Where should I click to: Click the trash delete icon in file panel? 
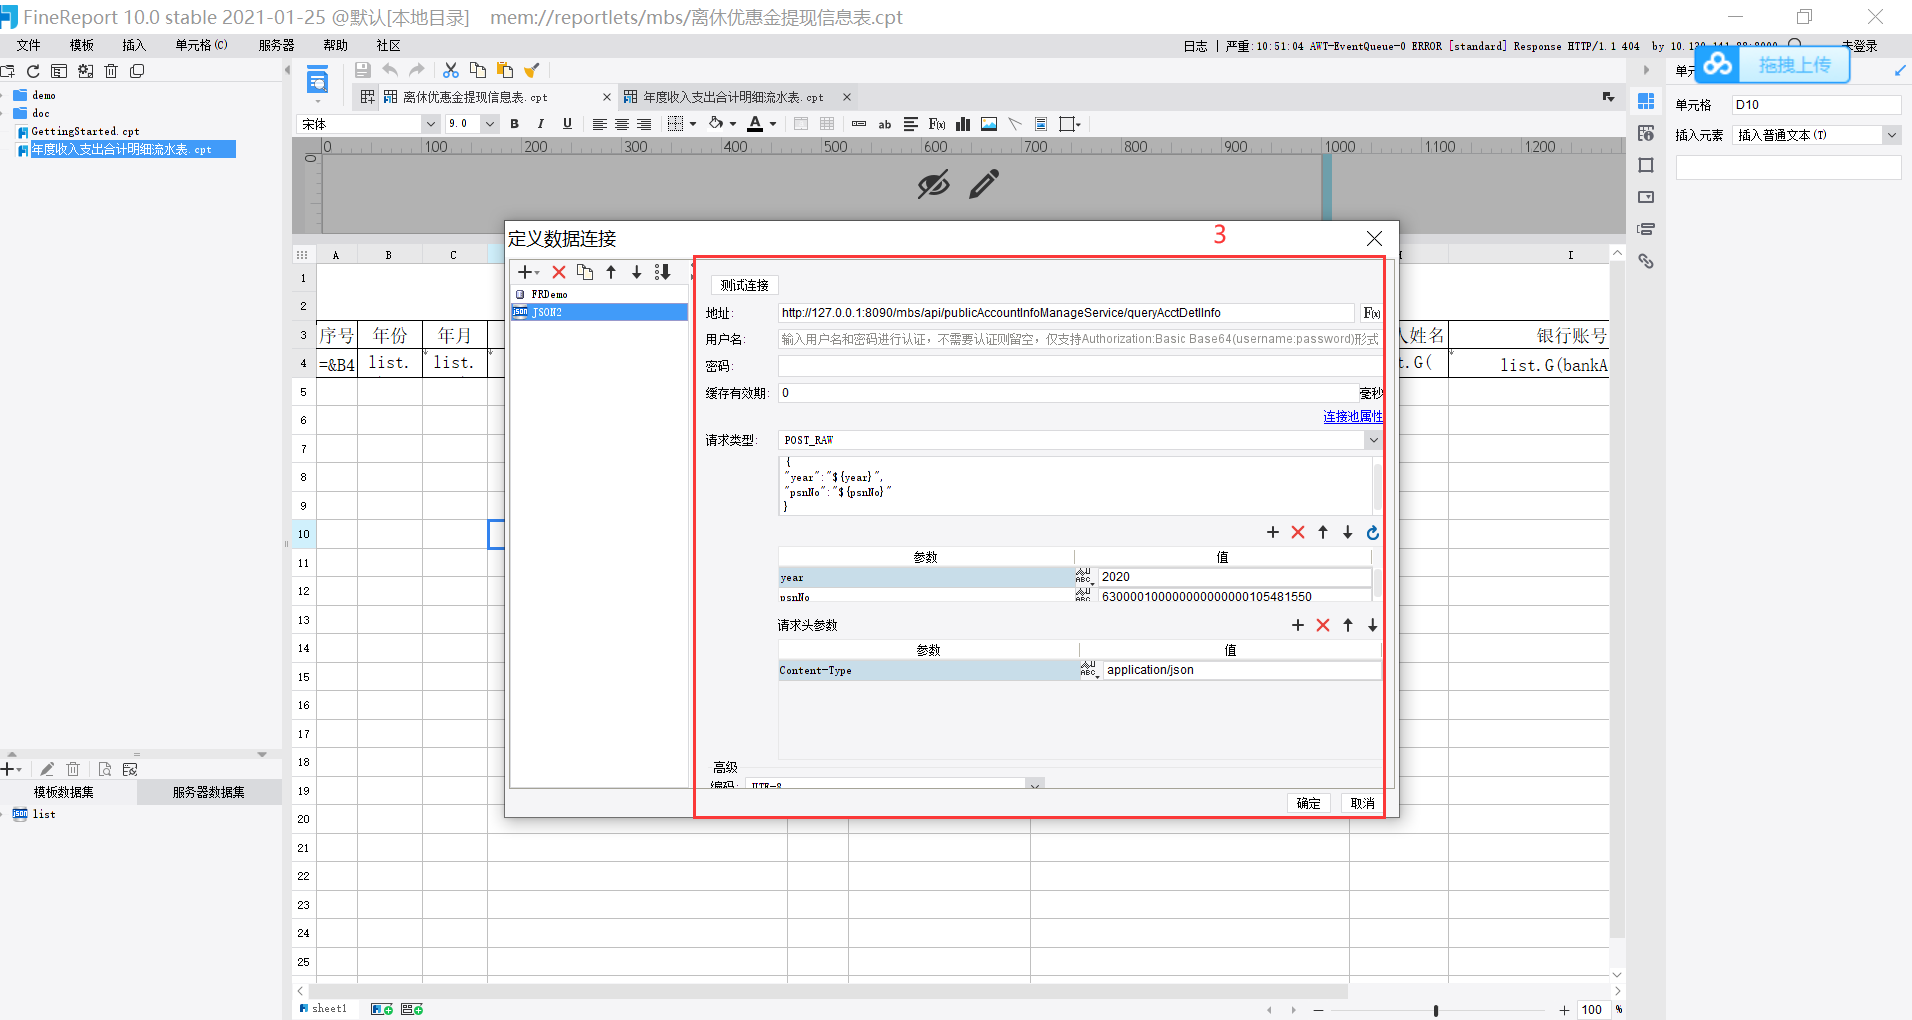pyautogui.click(x=111, y=71)
